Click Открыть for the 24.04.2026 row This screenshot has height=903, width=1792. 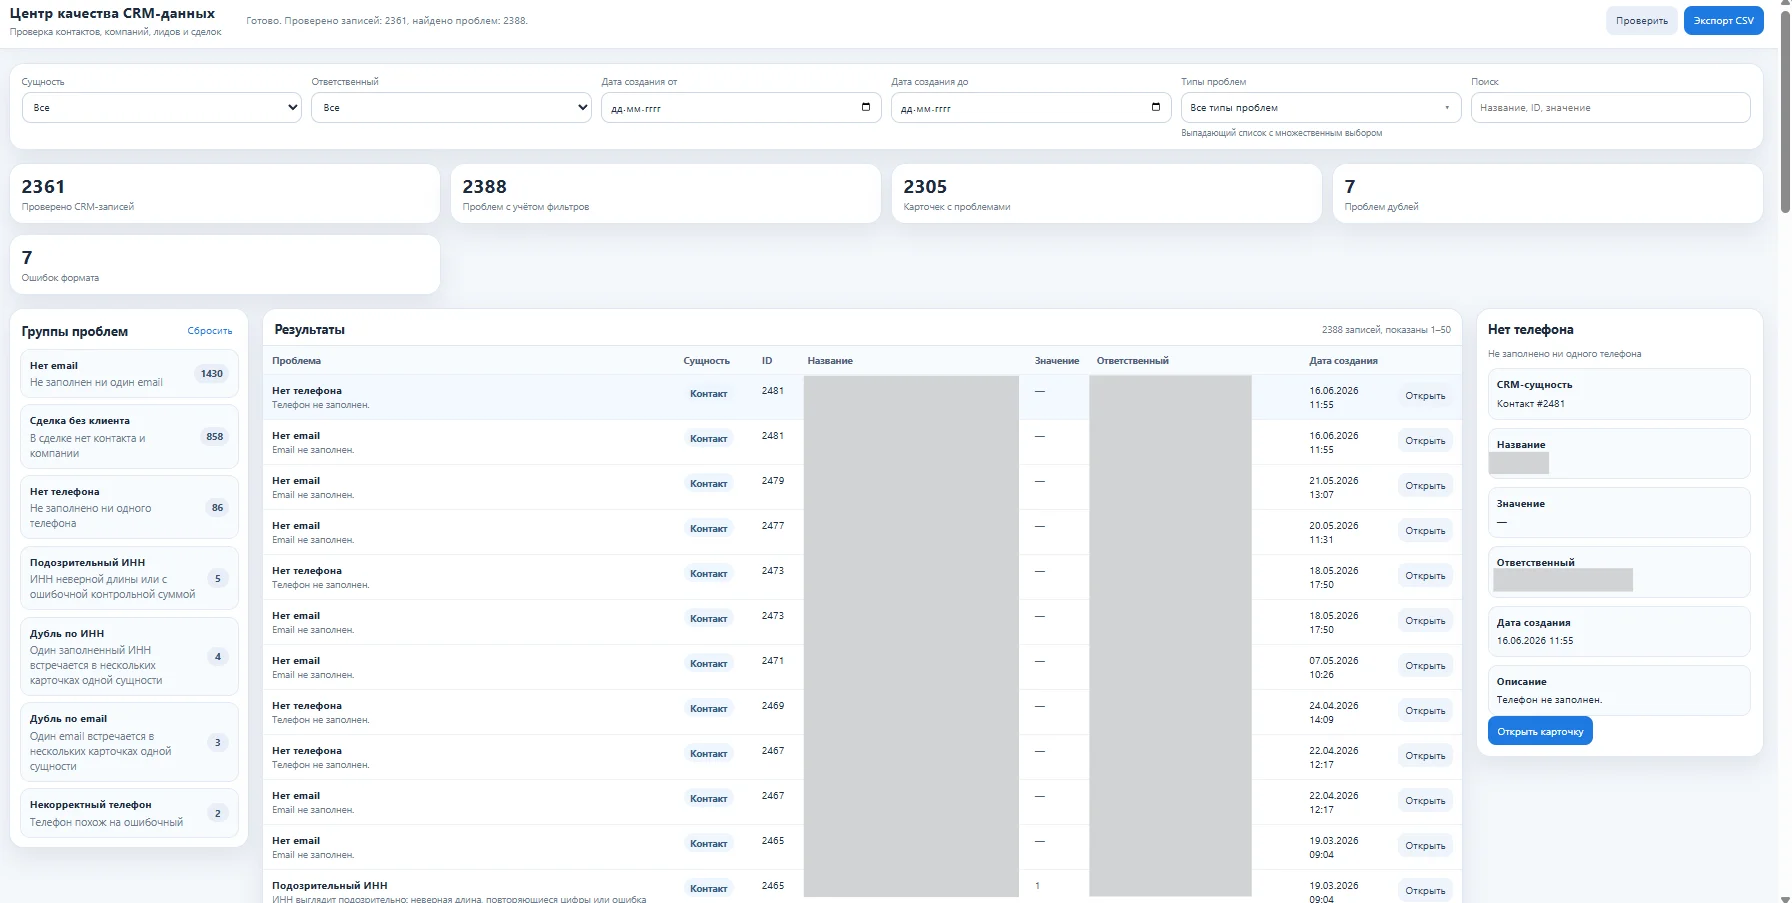(x=1425, y=711)
